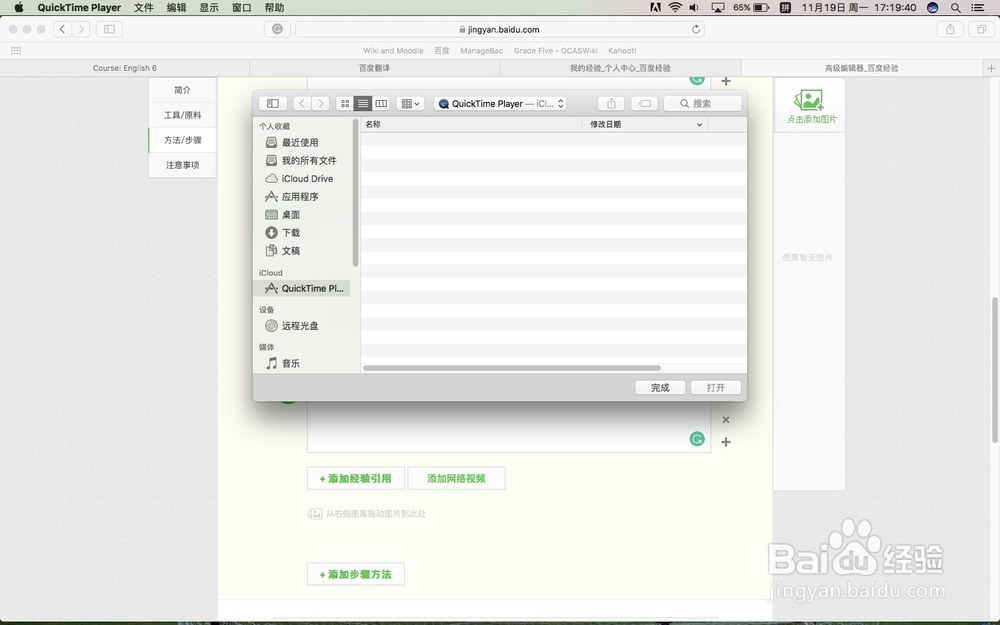
Task: Click the back navigation arrow in the dialog
Action: tap(301, 103)
